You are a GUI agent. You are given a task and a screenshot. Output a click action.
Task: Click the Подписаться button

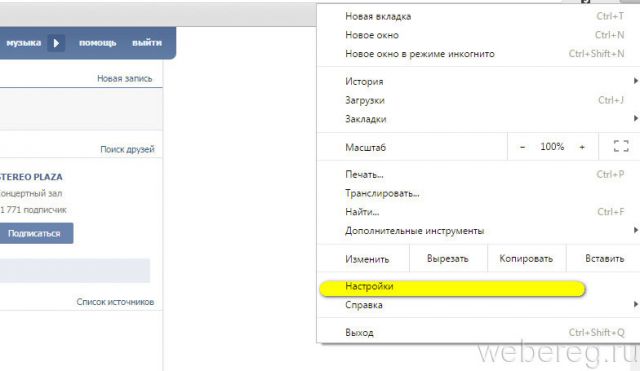pos(36,233)
